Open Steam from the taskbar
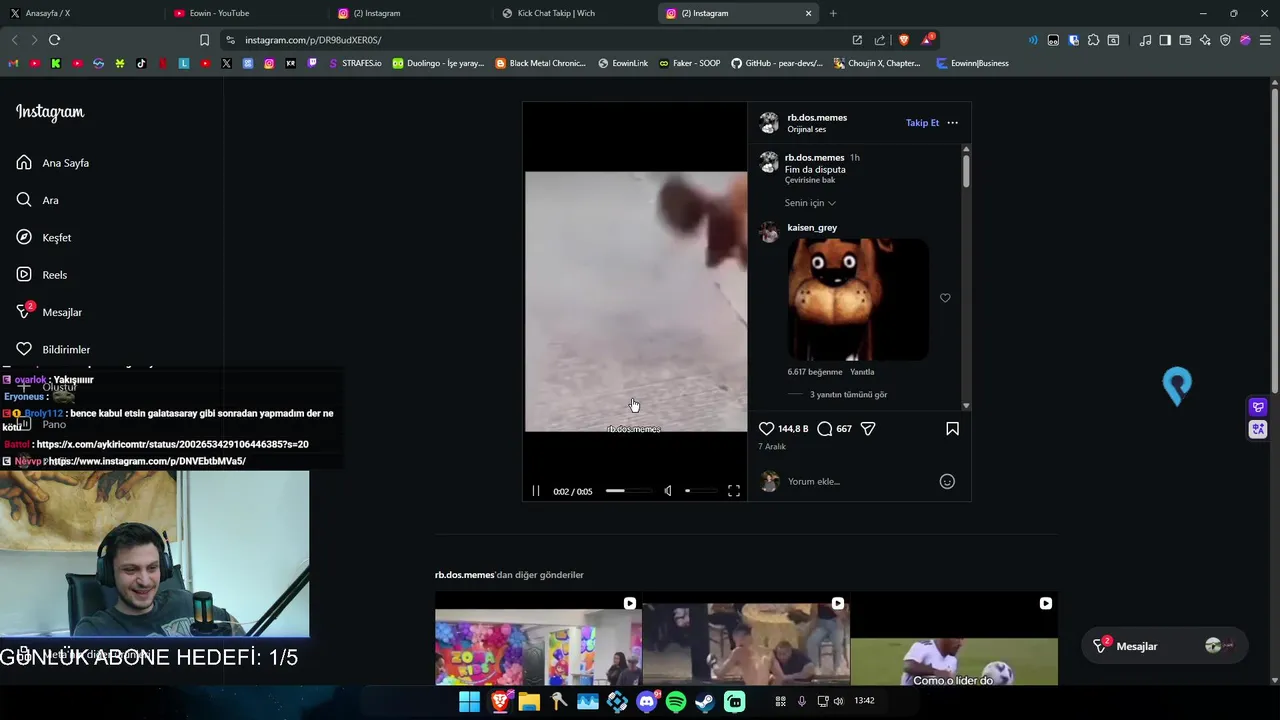 point(705,702)
